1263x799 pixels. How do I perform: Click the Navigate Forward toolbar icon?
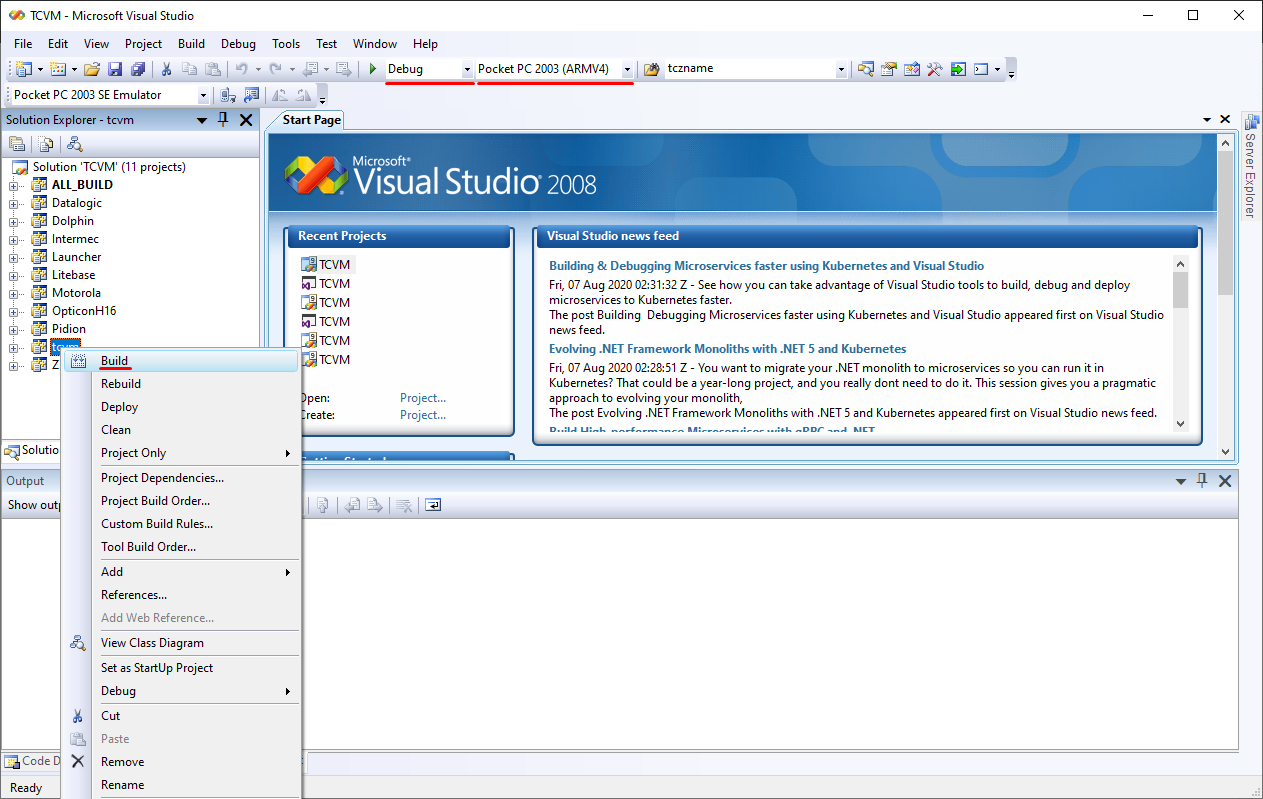tap(343, 69)
